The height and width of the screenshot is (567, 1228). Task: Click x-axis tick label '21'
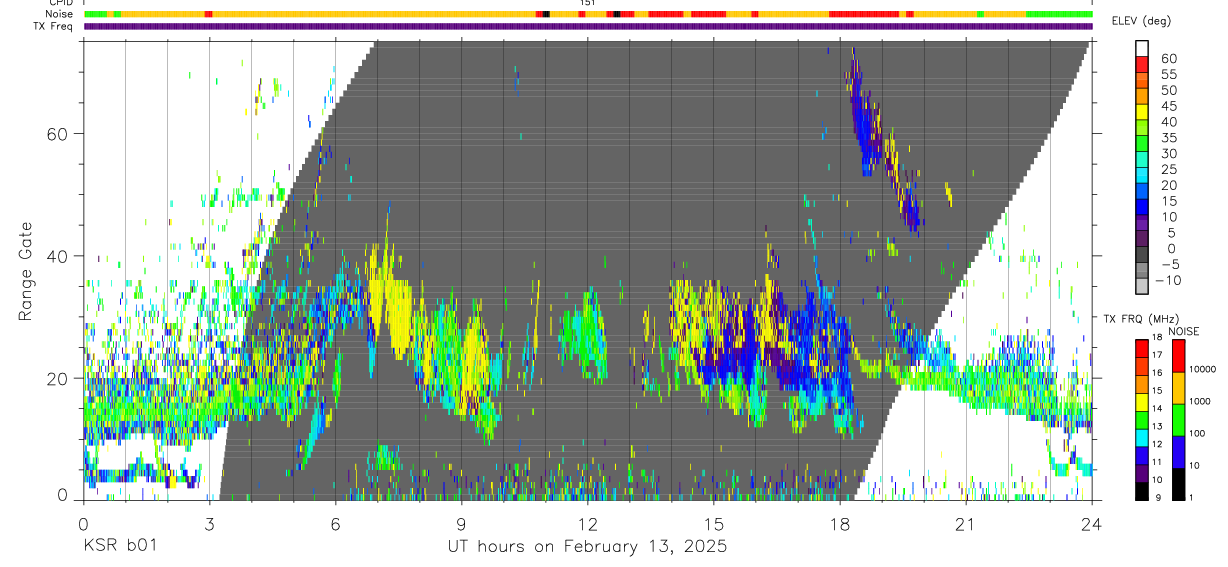pyautogui.click(x=965, y=524)
